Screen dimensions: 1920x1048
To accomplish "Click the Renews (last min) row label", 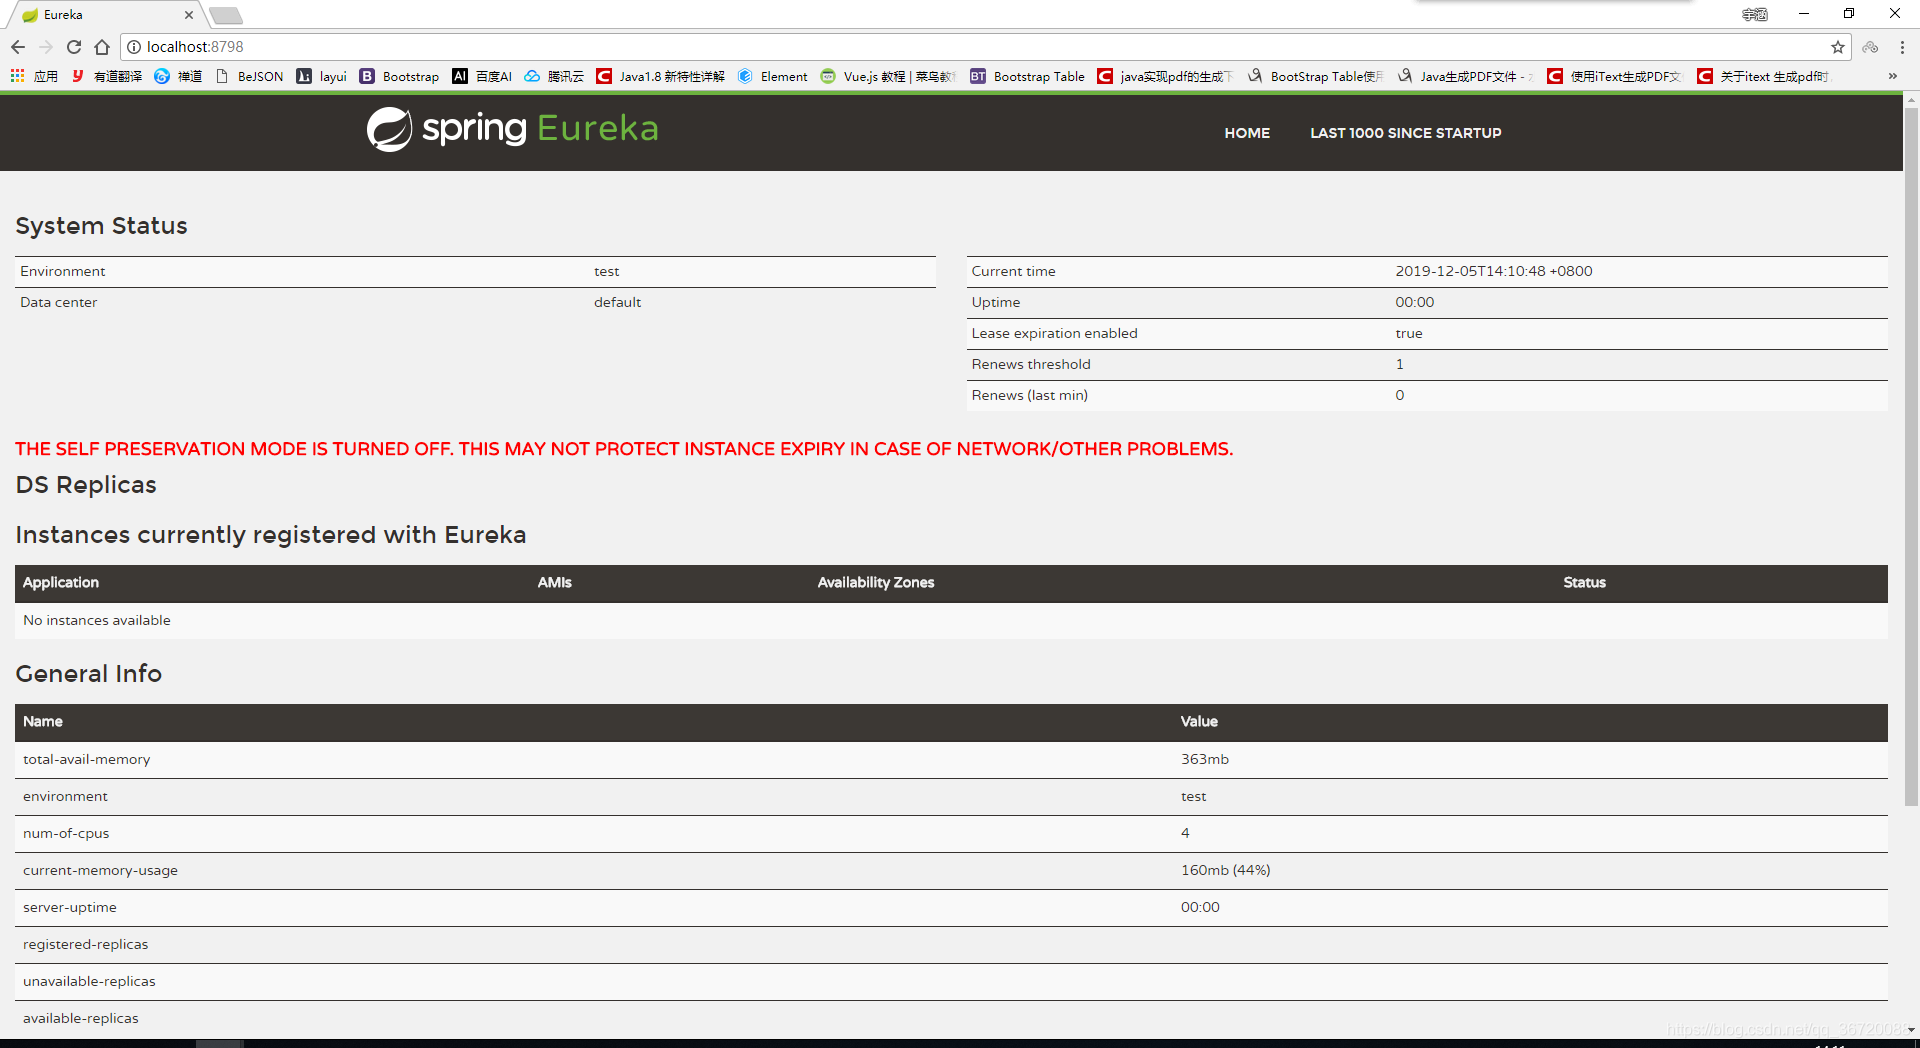I will [x=1030, y=396].
